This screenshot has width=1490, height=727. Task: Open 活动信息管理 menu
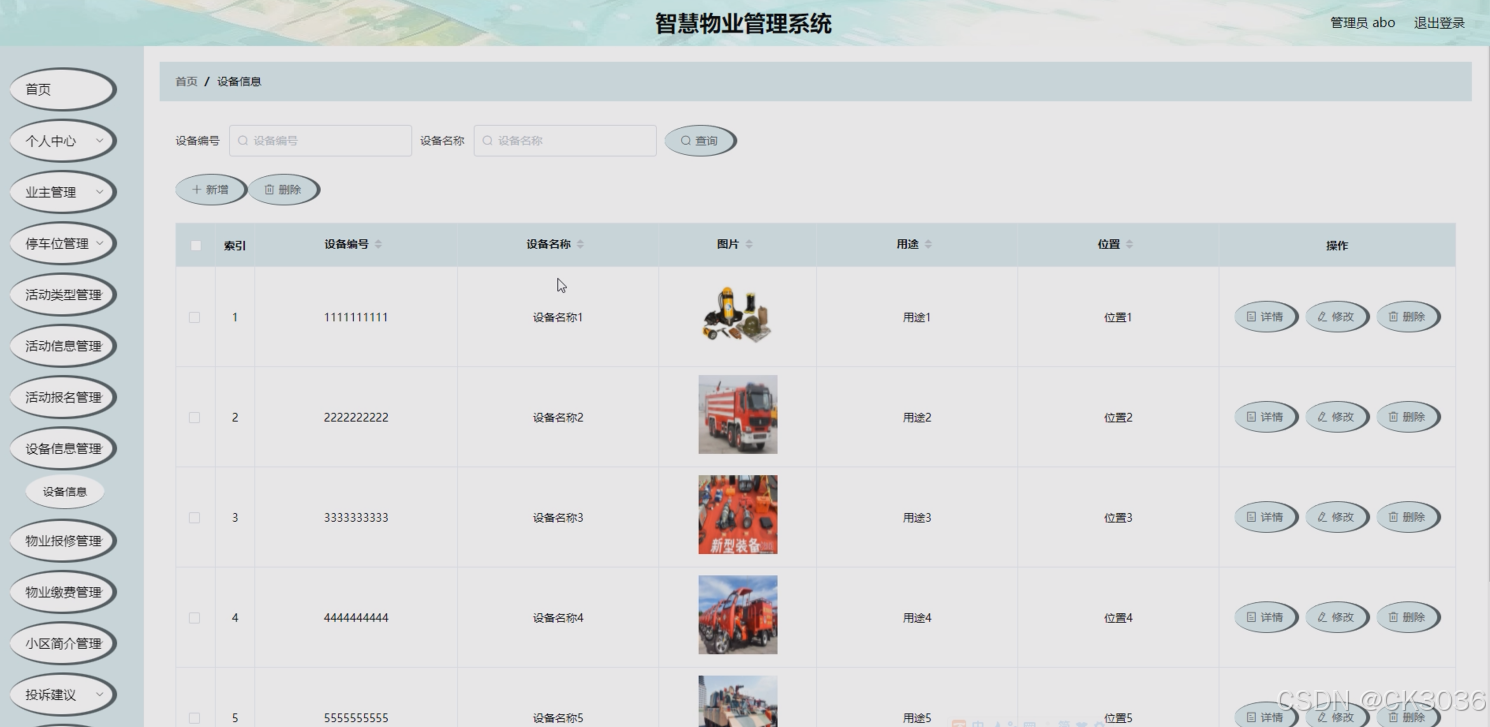click(63, 346)
